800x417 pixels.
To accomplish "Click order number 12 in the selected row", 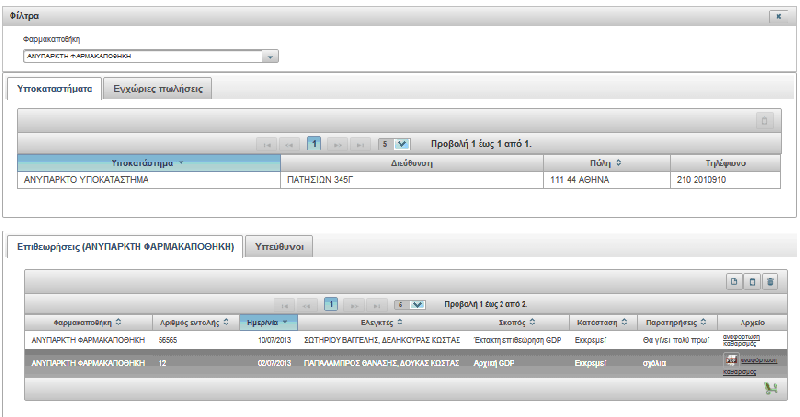I will coord(162,363).
